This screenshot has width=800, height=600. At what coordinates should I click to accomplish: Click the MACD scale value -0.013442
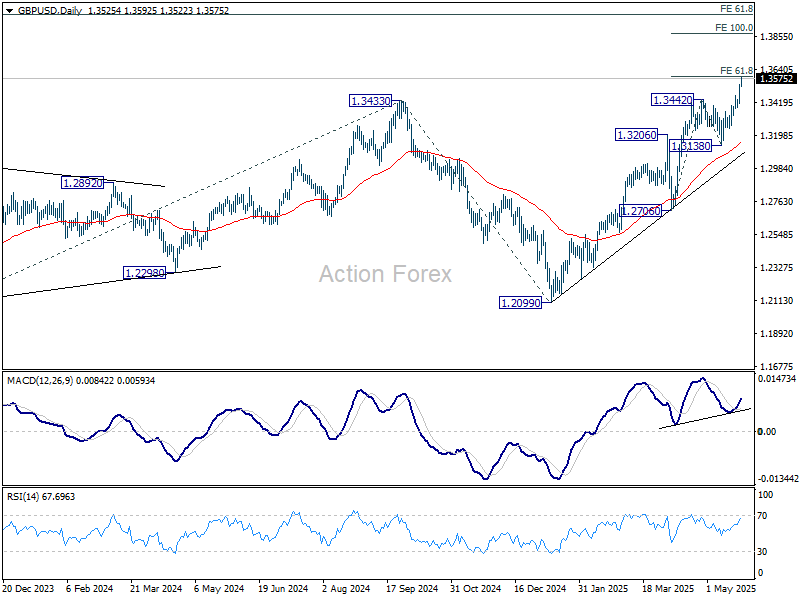click(778, 479)
